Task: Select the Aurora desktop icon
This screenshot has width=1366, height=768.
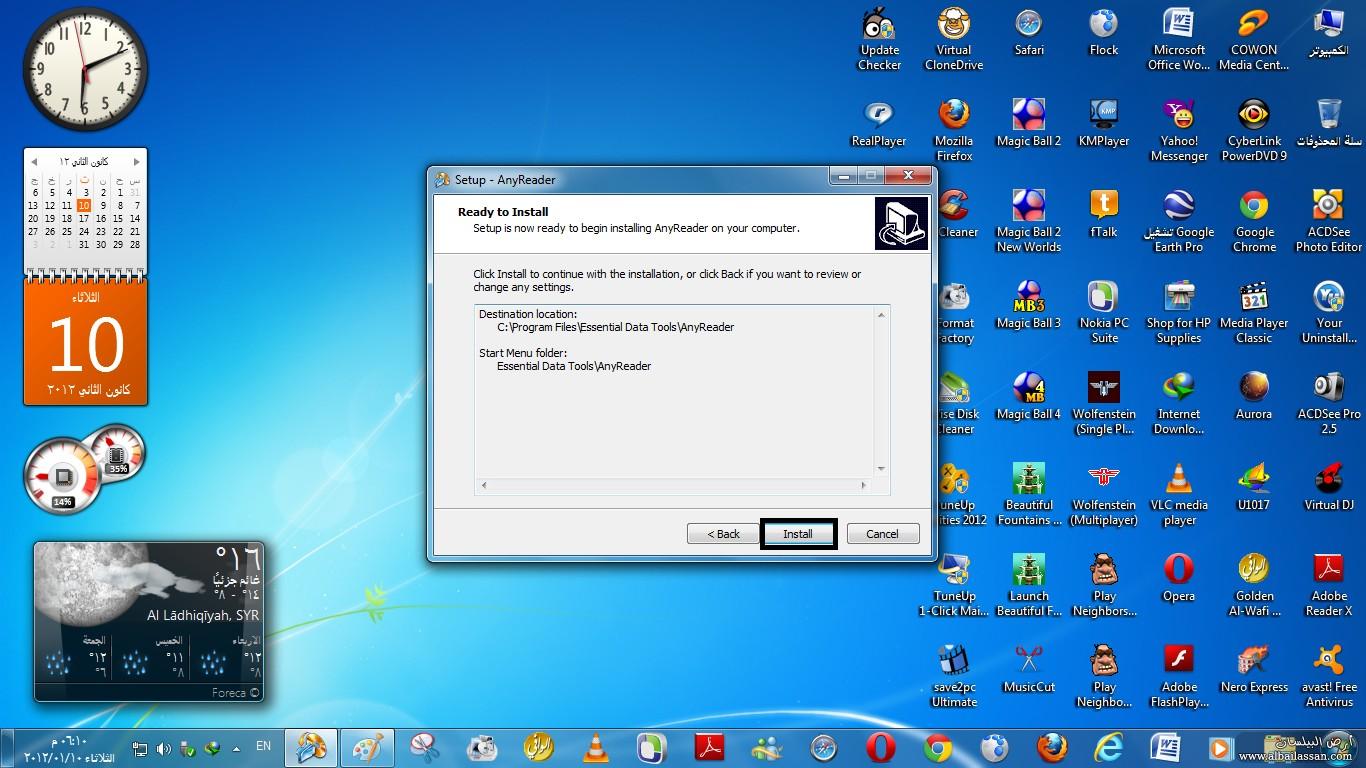Action: tap(1254, 397)
